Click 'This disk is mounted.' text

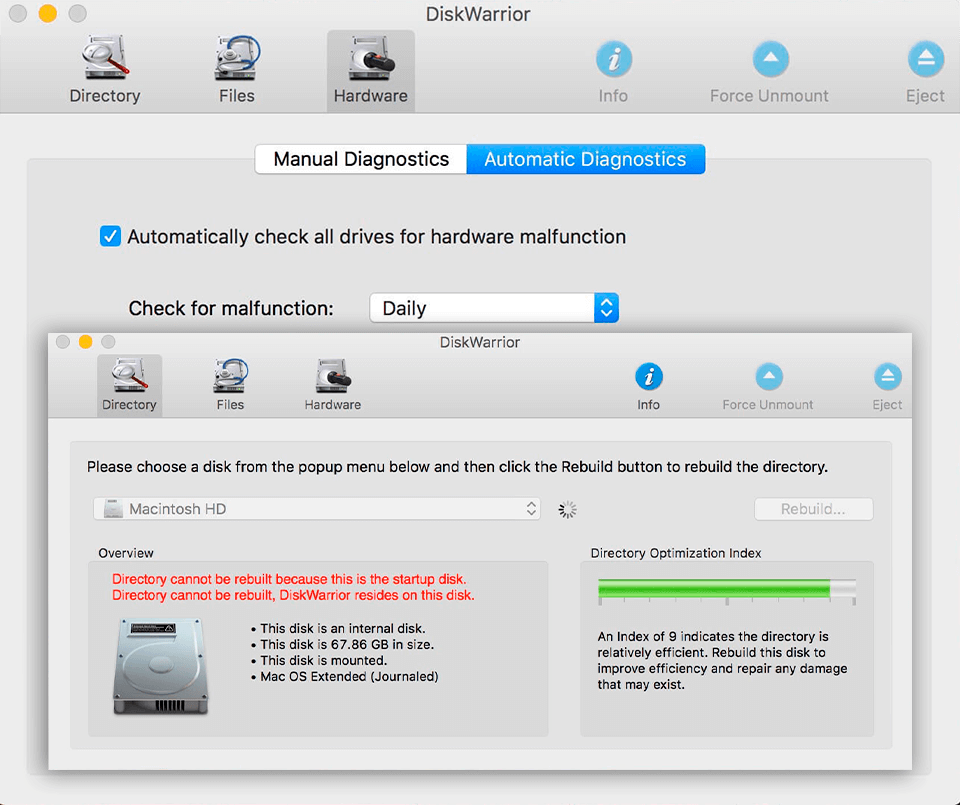pos(323,661)
